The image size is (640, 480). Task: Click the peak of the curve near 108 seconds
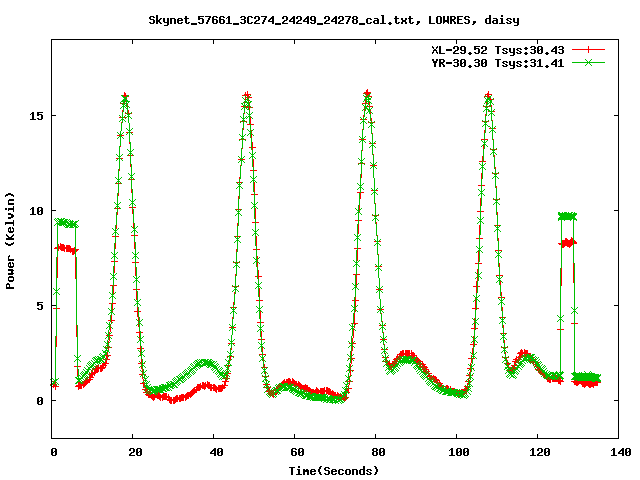click(488, 96)
